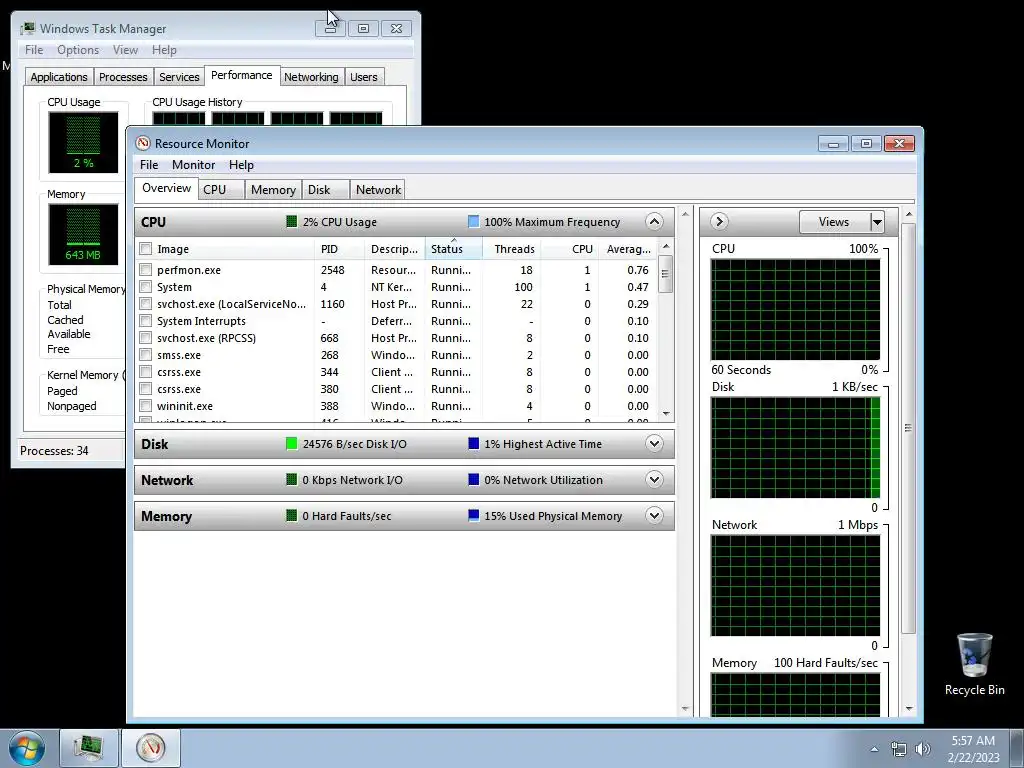Click the green Disk I/O legend square
This screenshot has height=768, width=1024.
tap(292, 443)
